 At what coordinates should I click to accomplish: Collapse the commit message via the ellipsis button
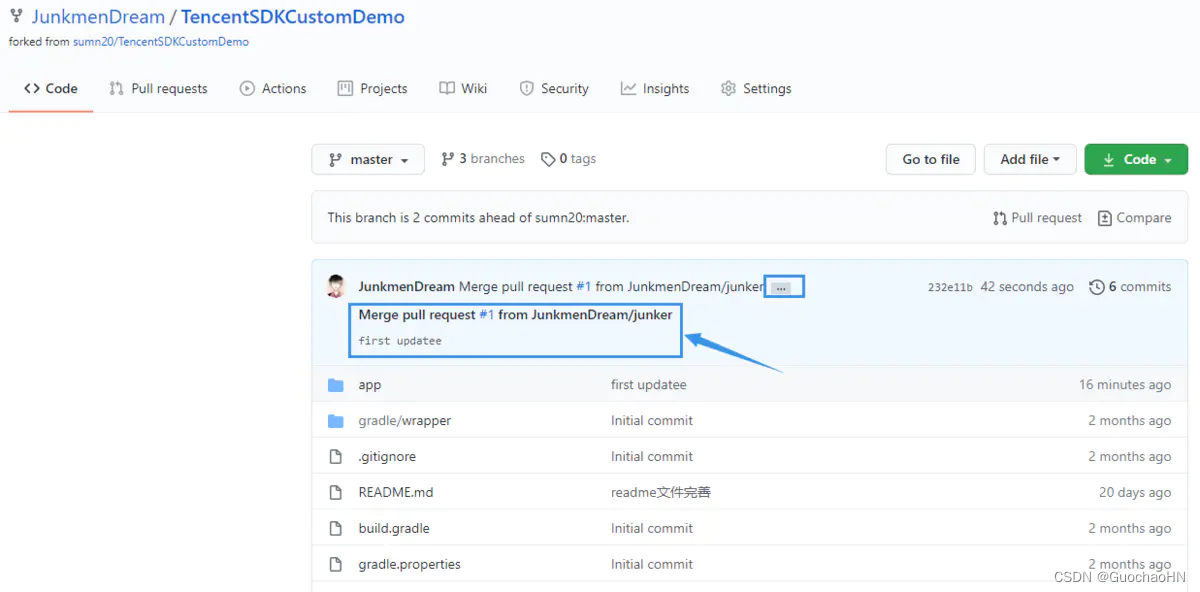(782, 288)
